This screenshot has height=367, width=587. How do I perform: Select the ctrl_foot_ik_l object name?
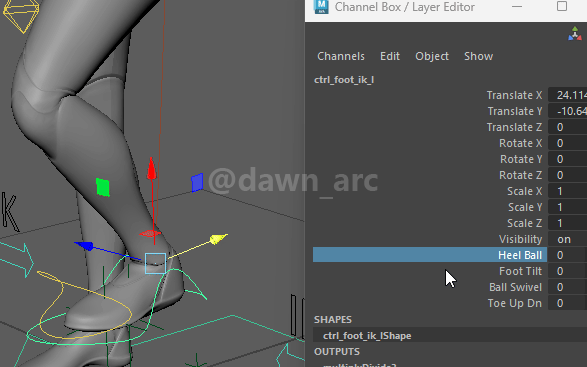pyautogui.click(x=344, y=80)
